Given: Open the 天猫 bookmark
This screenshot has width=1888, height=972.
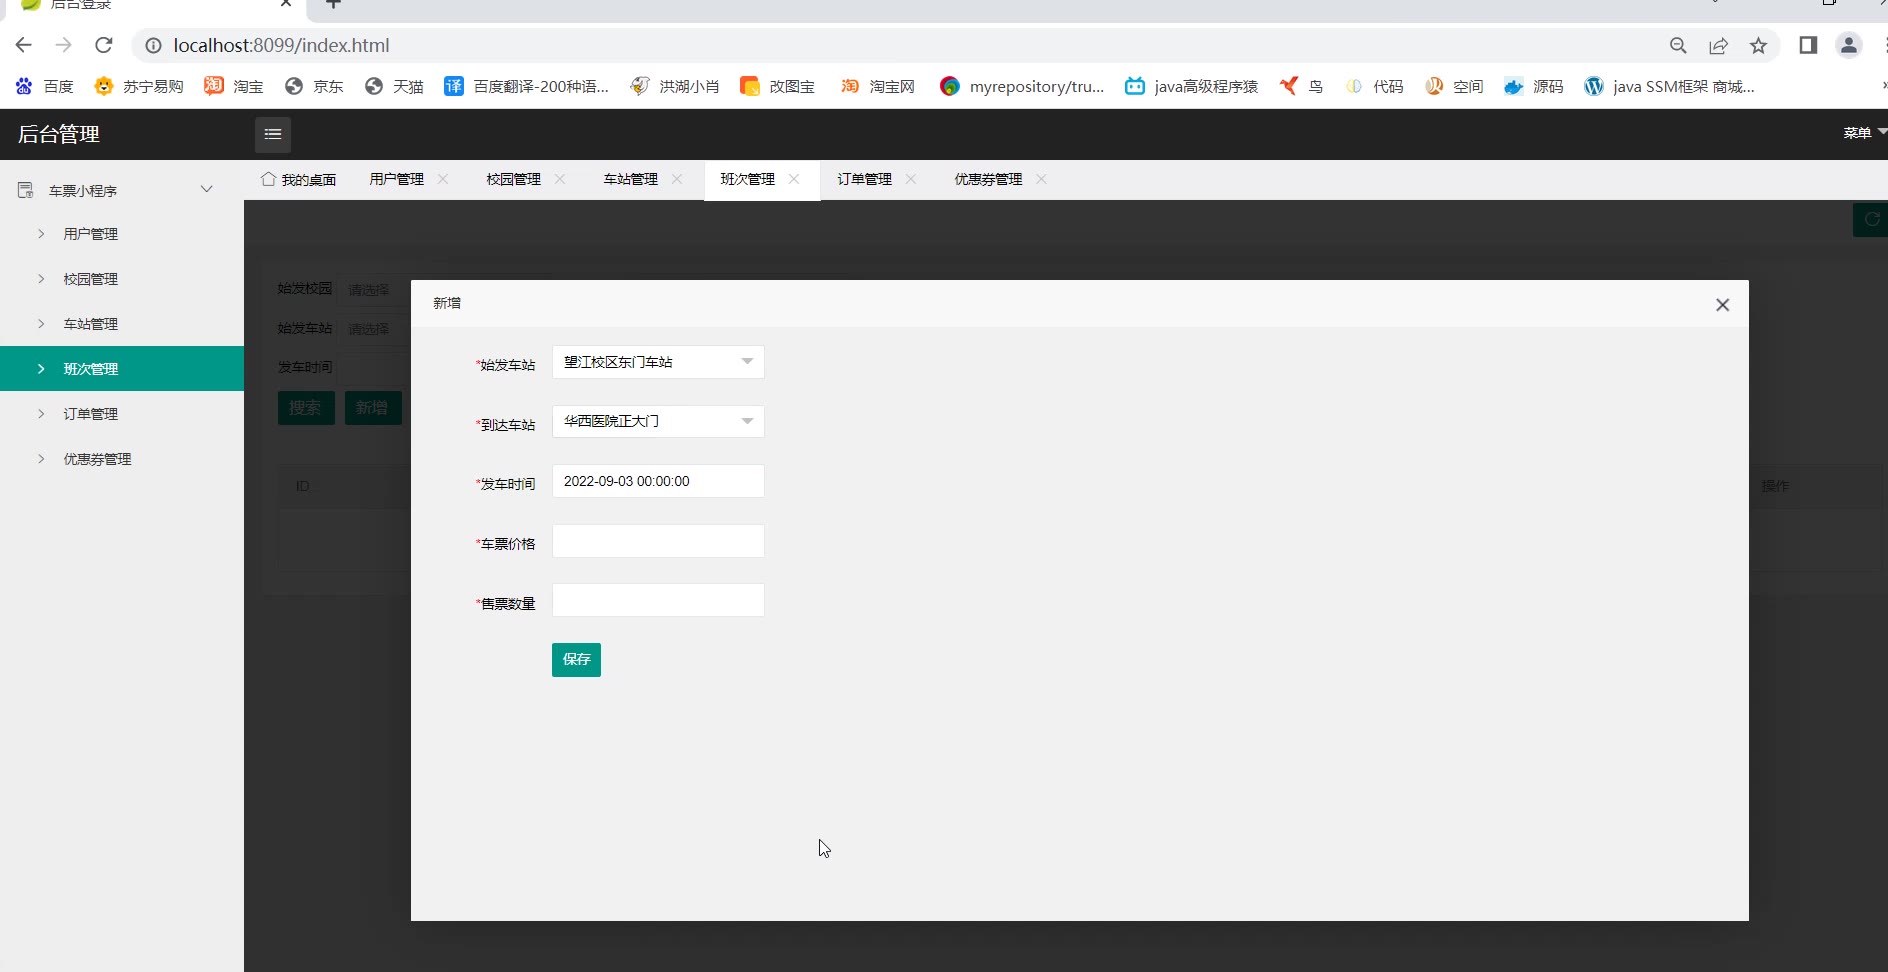Looking at the screenshot, I should (x=394, y=86).
